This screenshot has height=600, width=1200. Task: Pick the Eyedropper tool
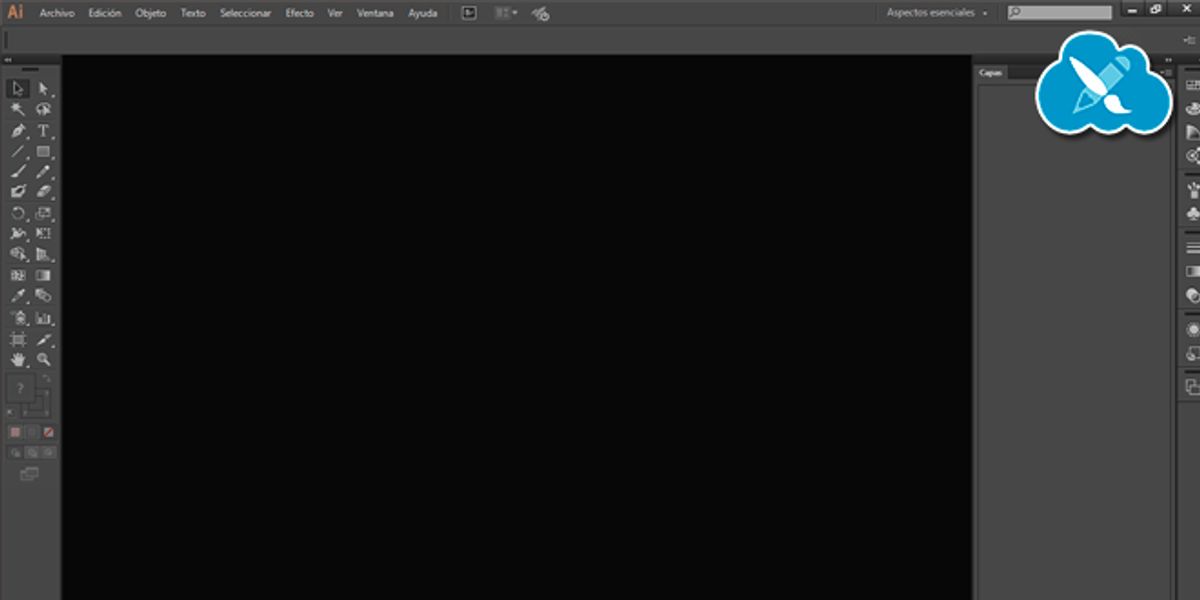[x=18, y=296]
